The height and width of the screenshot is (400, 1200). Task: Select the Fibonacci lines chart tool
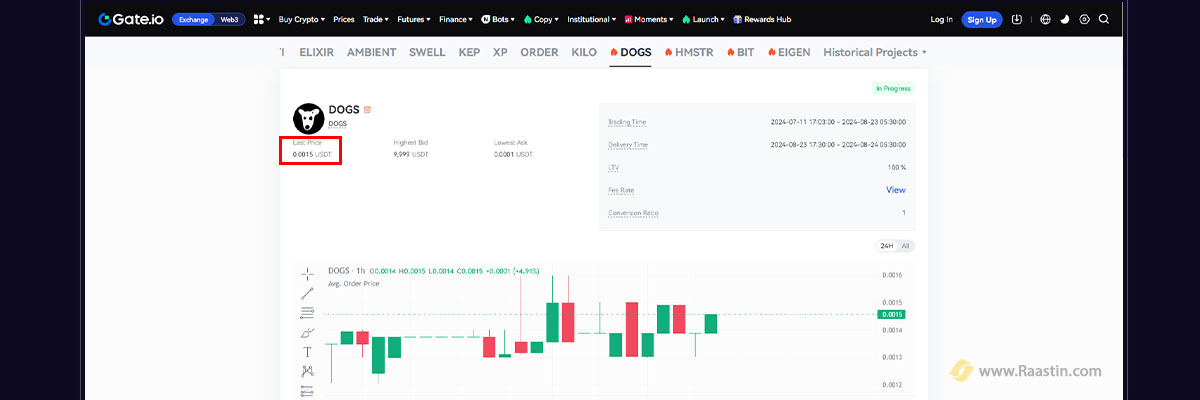(x=307, y=312)
